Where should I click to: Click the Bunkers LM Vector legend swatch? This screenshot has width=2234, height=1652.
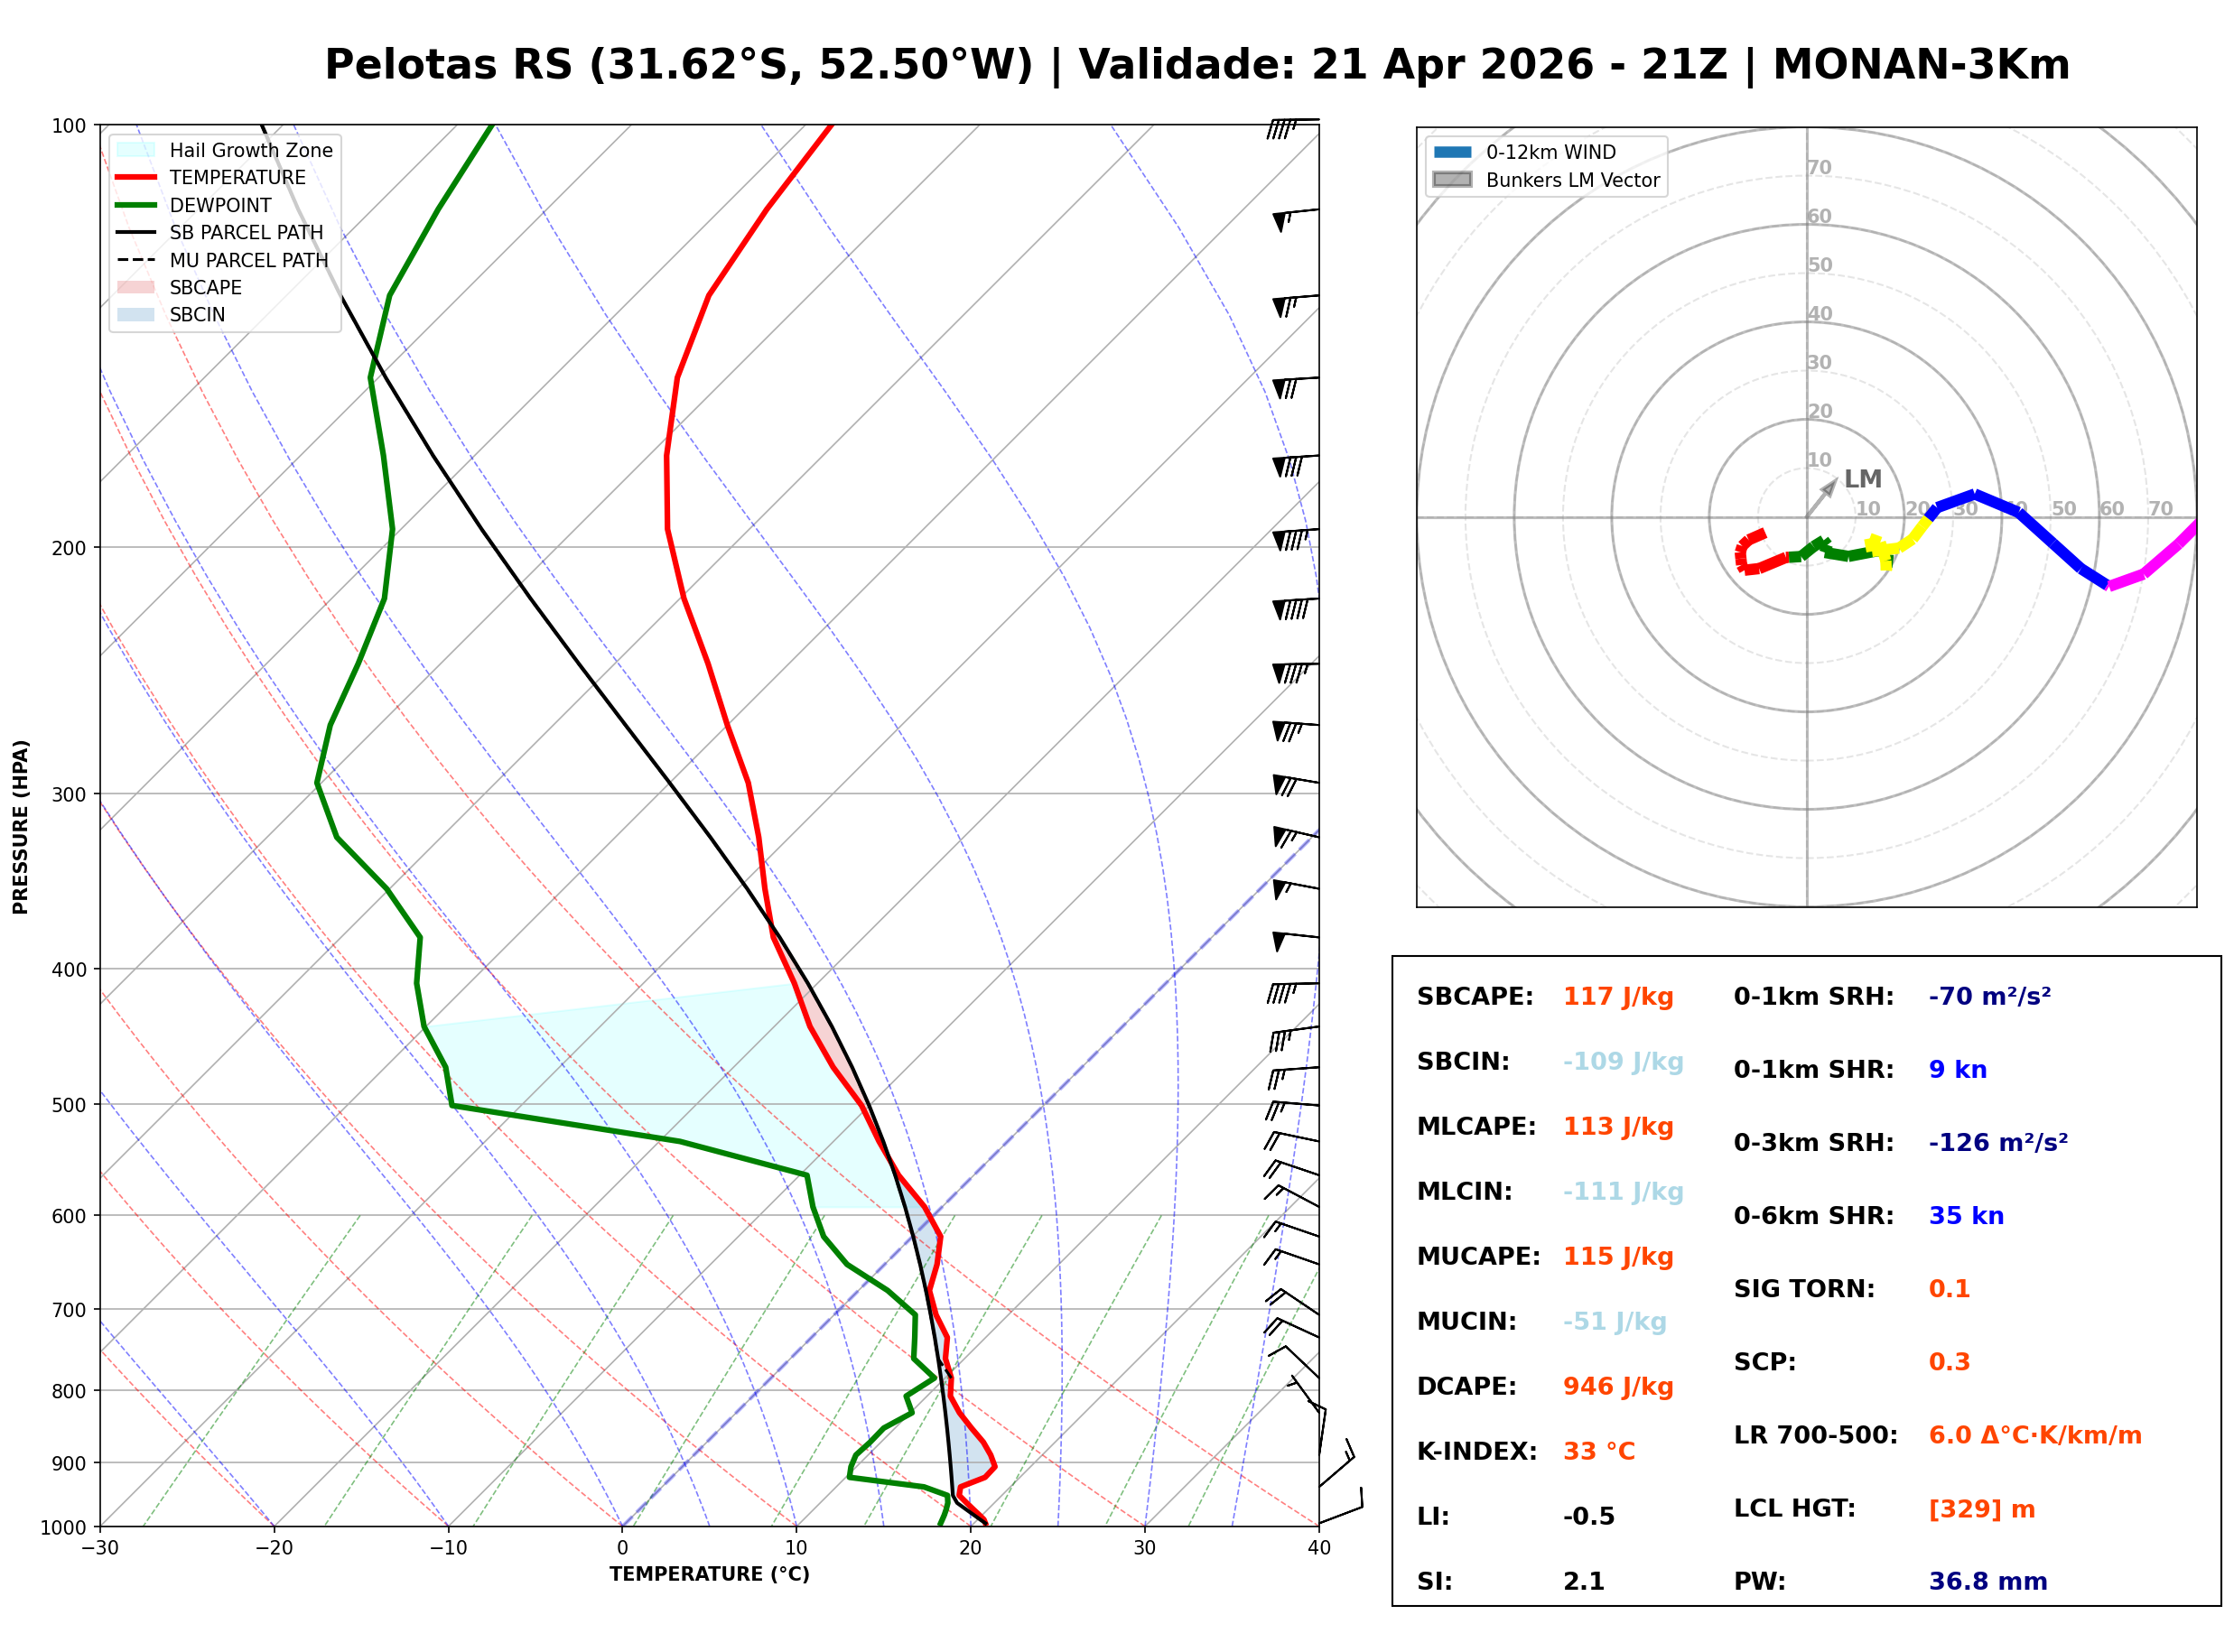pyautogui.click(x=1452, y=180)
